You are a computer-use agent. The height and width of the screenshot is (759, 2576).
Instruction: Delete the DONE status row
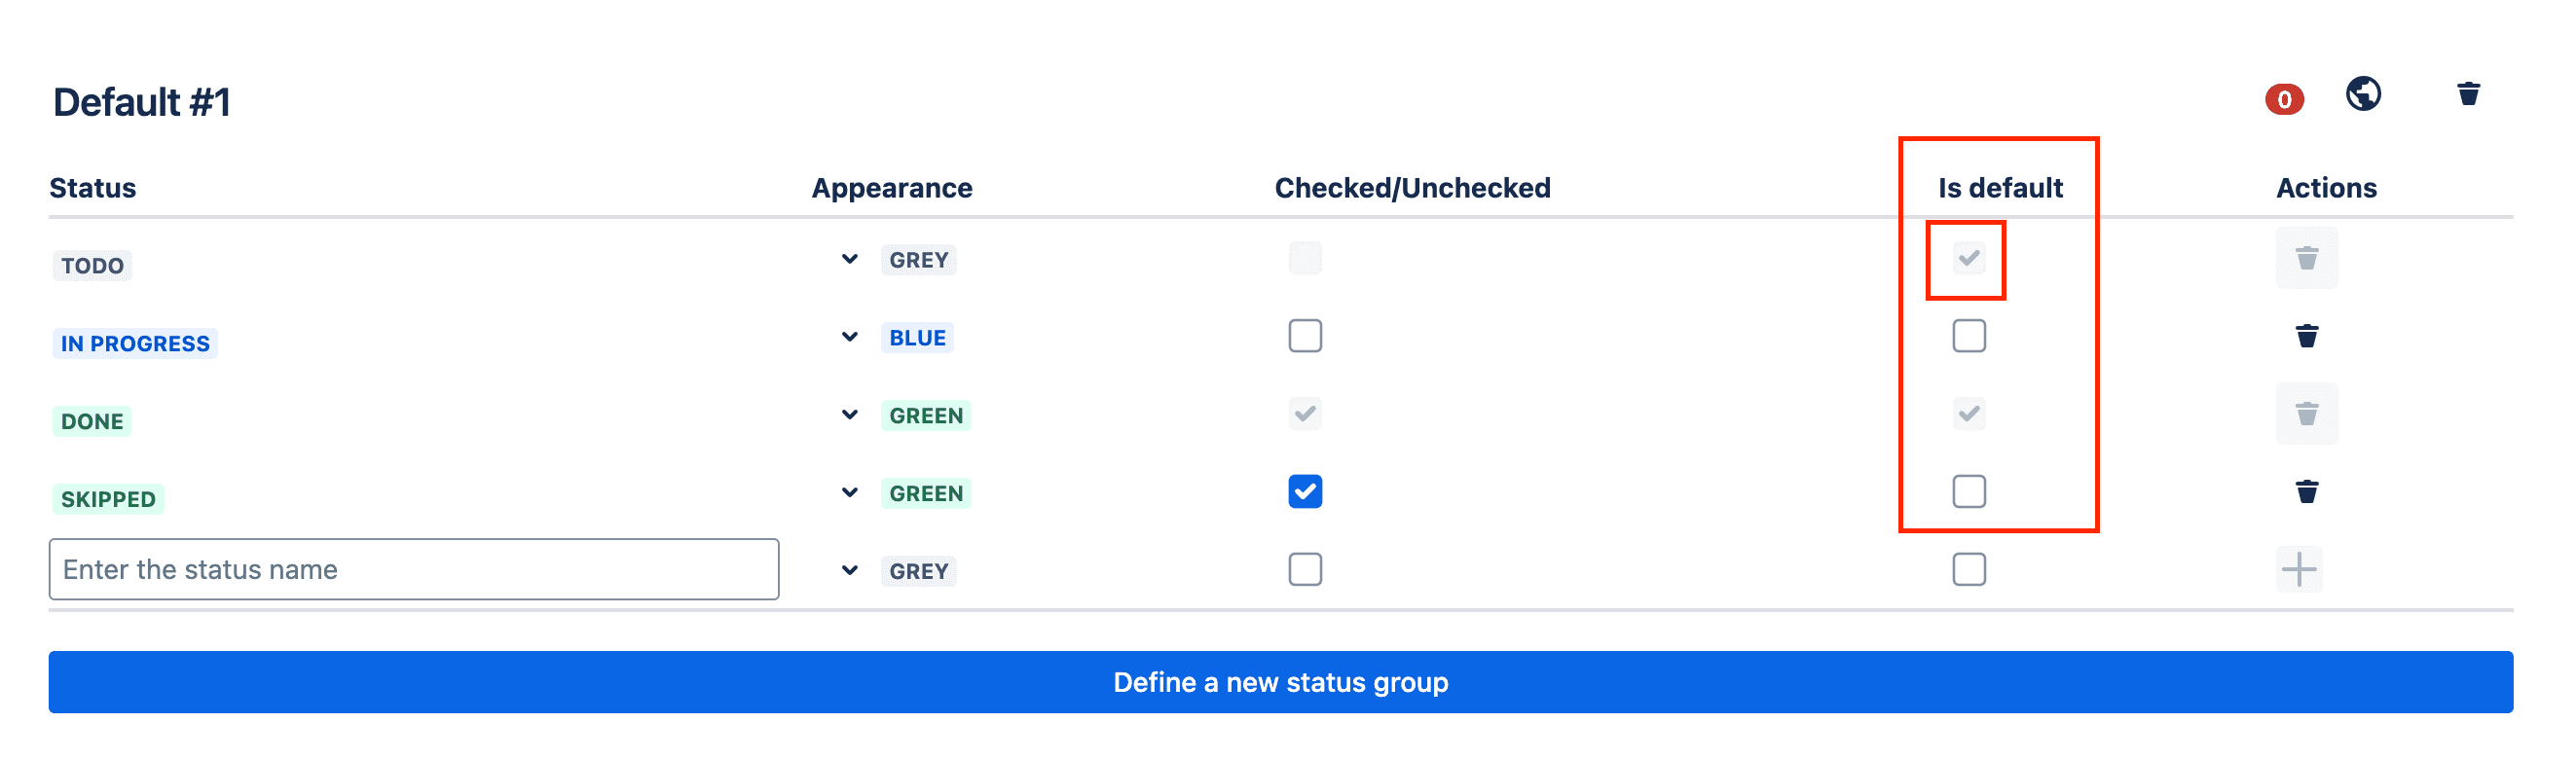tap(2306, 413)
